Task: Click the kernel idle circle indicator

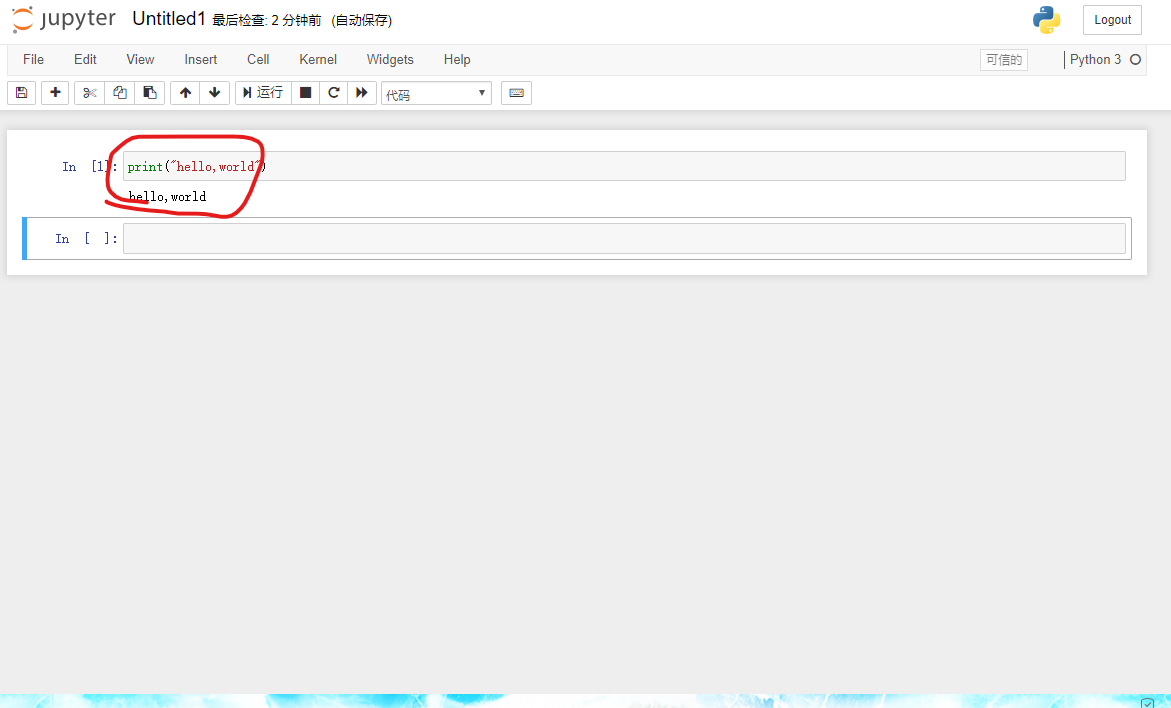Action: pyautogui.click(x=1135, y=60)
